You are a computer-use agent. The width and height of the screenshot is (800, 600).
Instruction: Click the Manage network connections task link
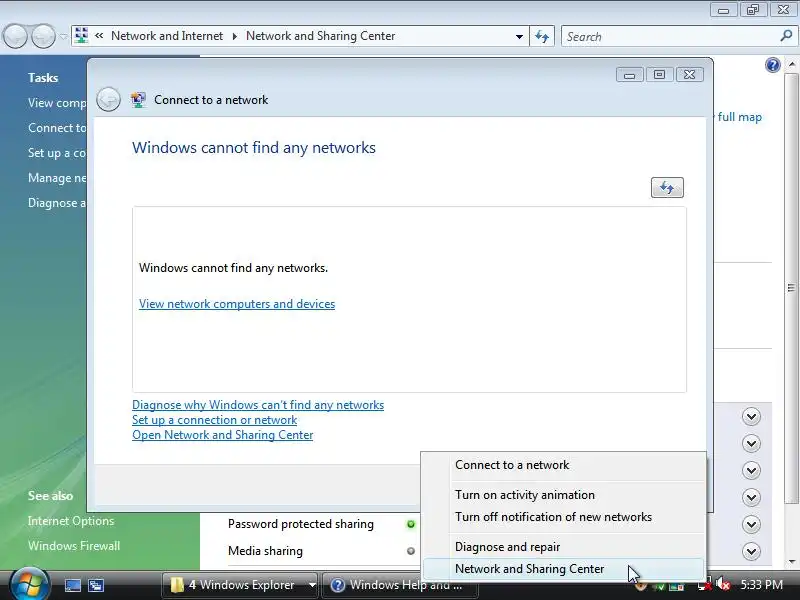(x=57, y=178)
